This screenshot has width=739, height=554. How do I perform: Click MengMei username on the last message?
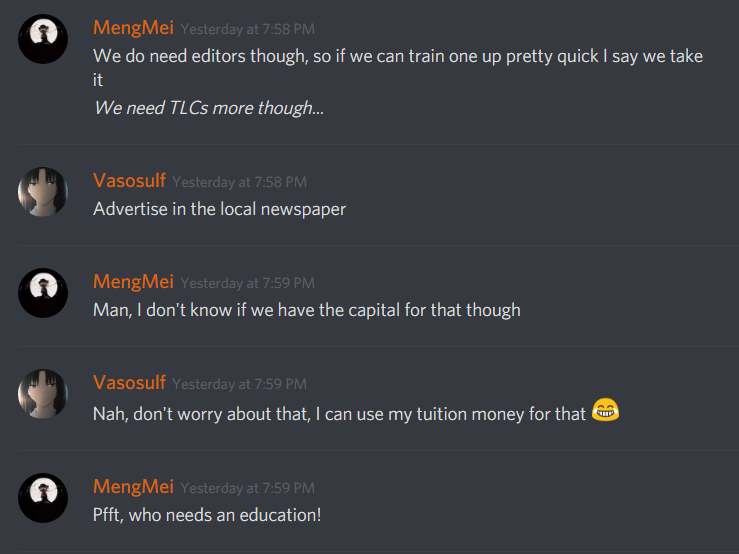pos(133,487)
